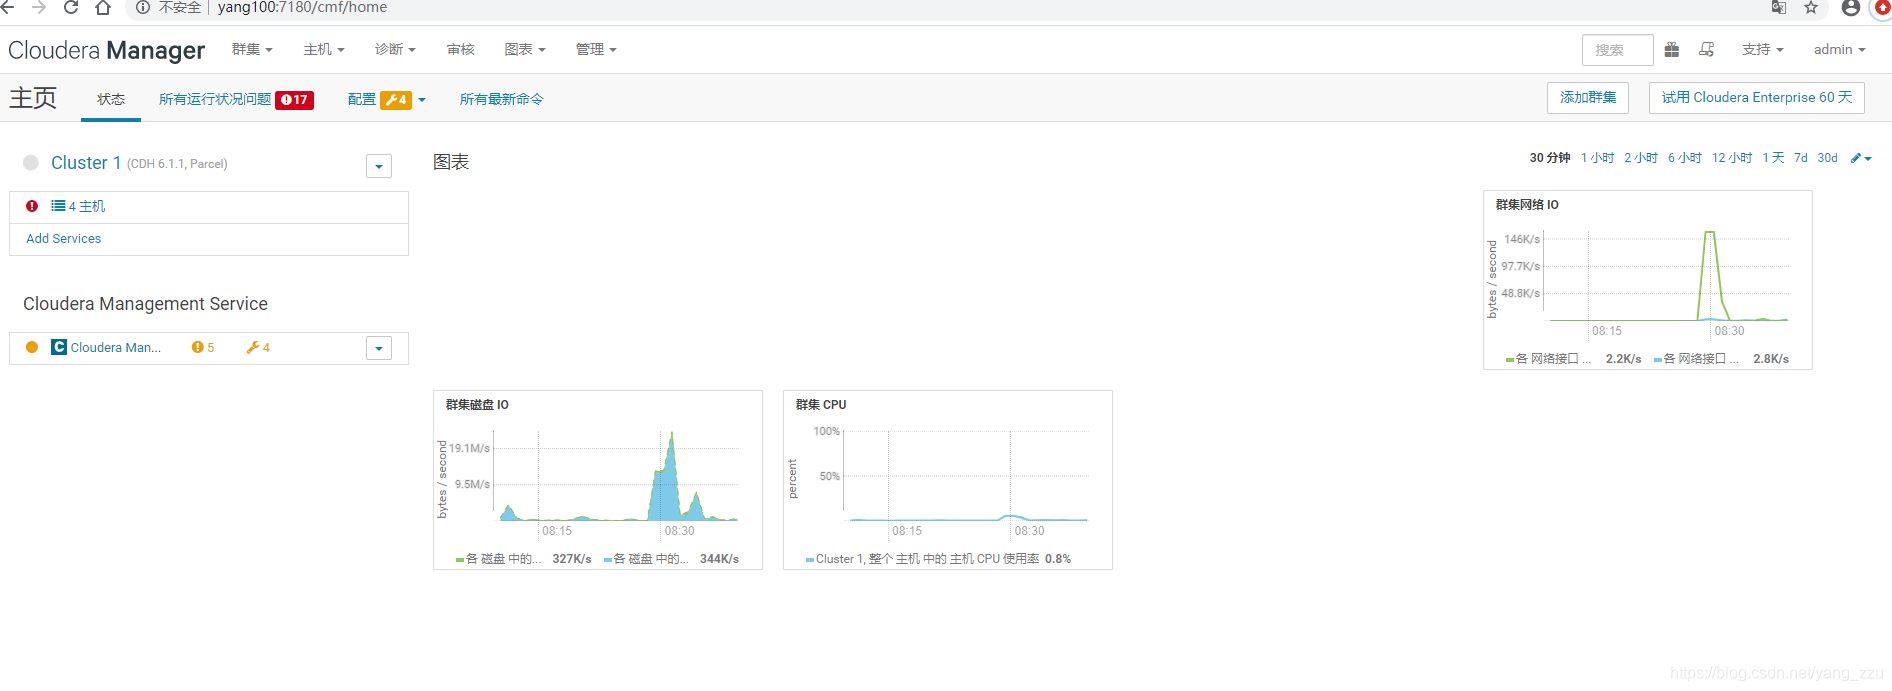Click the translate page icon
Image resolution: width=1892 pixels, height=691 pixels.
[1779, 7]
